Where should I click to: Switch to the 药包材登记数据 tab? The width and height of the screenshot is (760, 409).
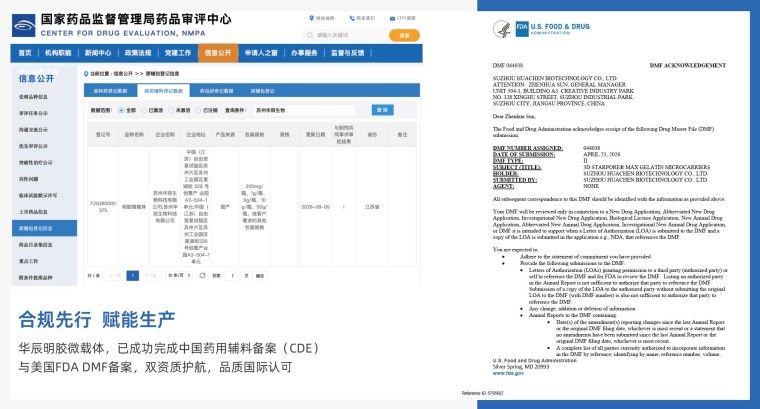(216, 91)
